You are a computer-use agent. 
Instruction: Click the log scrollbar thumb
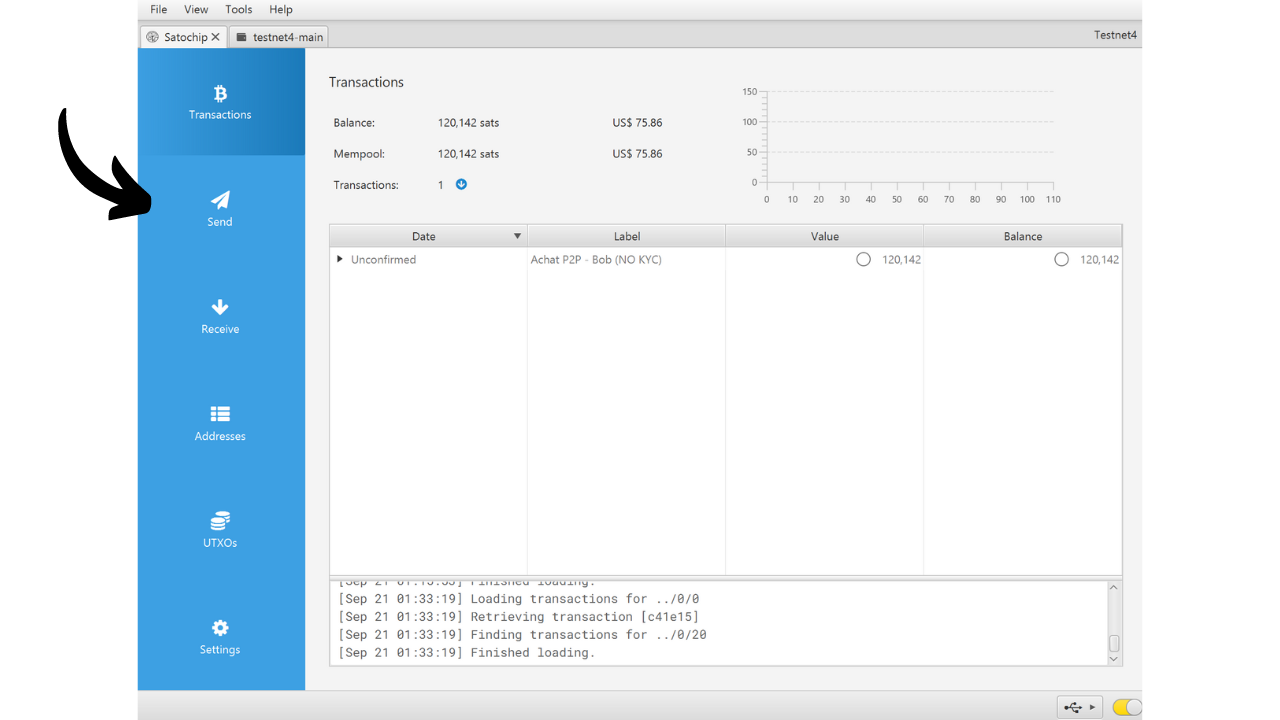(1114, 643)
